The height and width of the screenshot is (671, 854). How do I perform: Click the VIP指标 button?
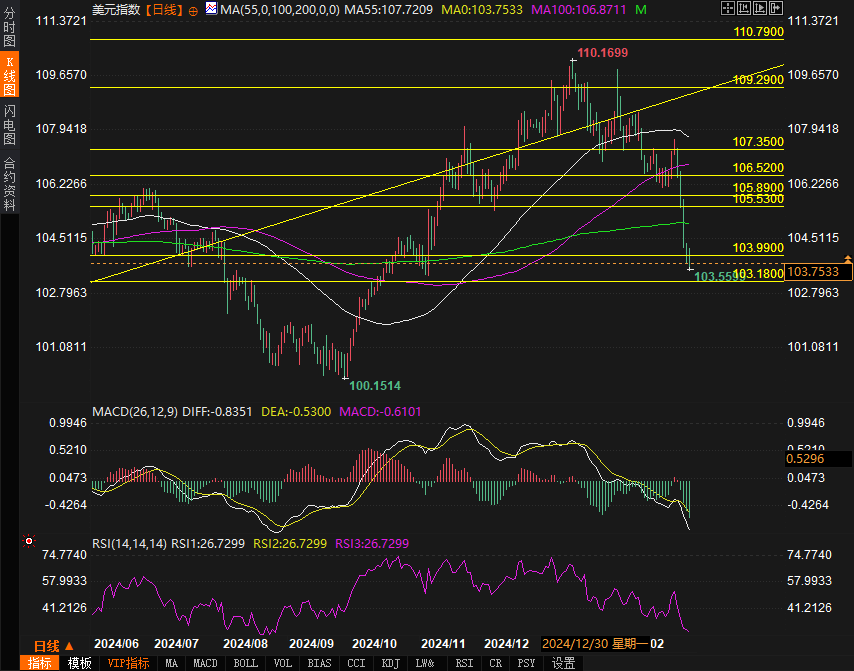(x=128, y=663)
